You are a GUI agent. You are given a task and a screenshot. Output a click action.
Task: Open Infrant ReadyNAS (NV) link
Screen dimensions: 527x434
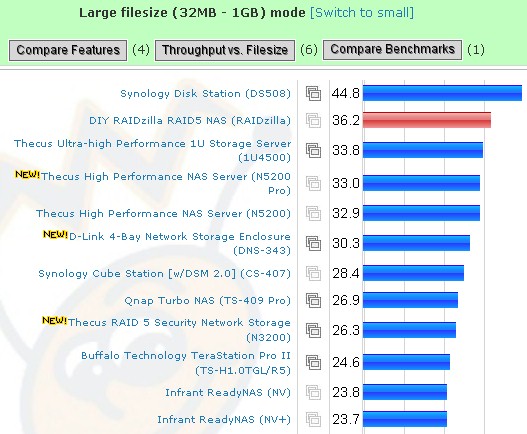click(228, 393)
